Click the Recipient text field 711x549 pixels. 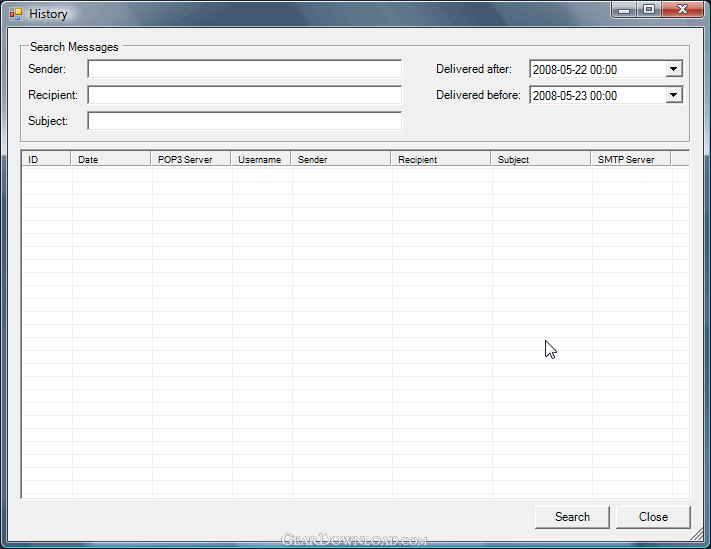244,95
